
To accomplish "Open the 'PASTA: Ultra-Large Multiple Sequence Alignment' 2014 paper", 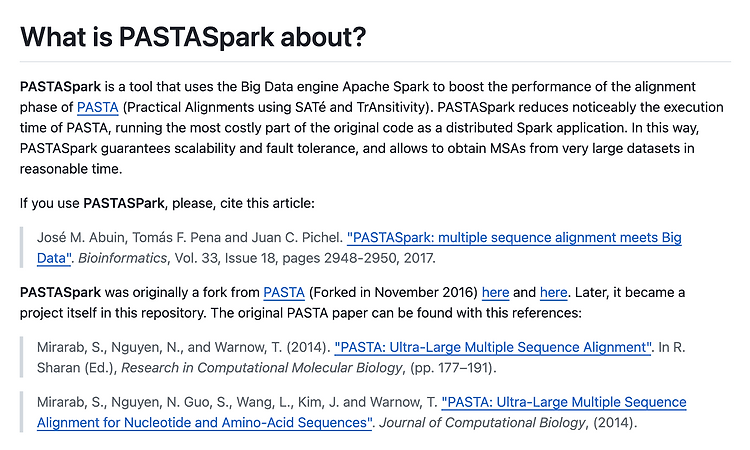I will click(x=493, y=347).
